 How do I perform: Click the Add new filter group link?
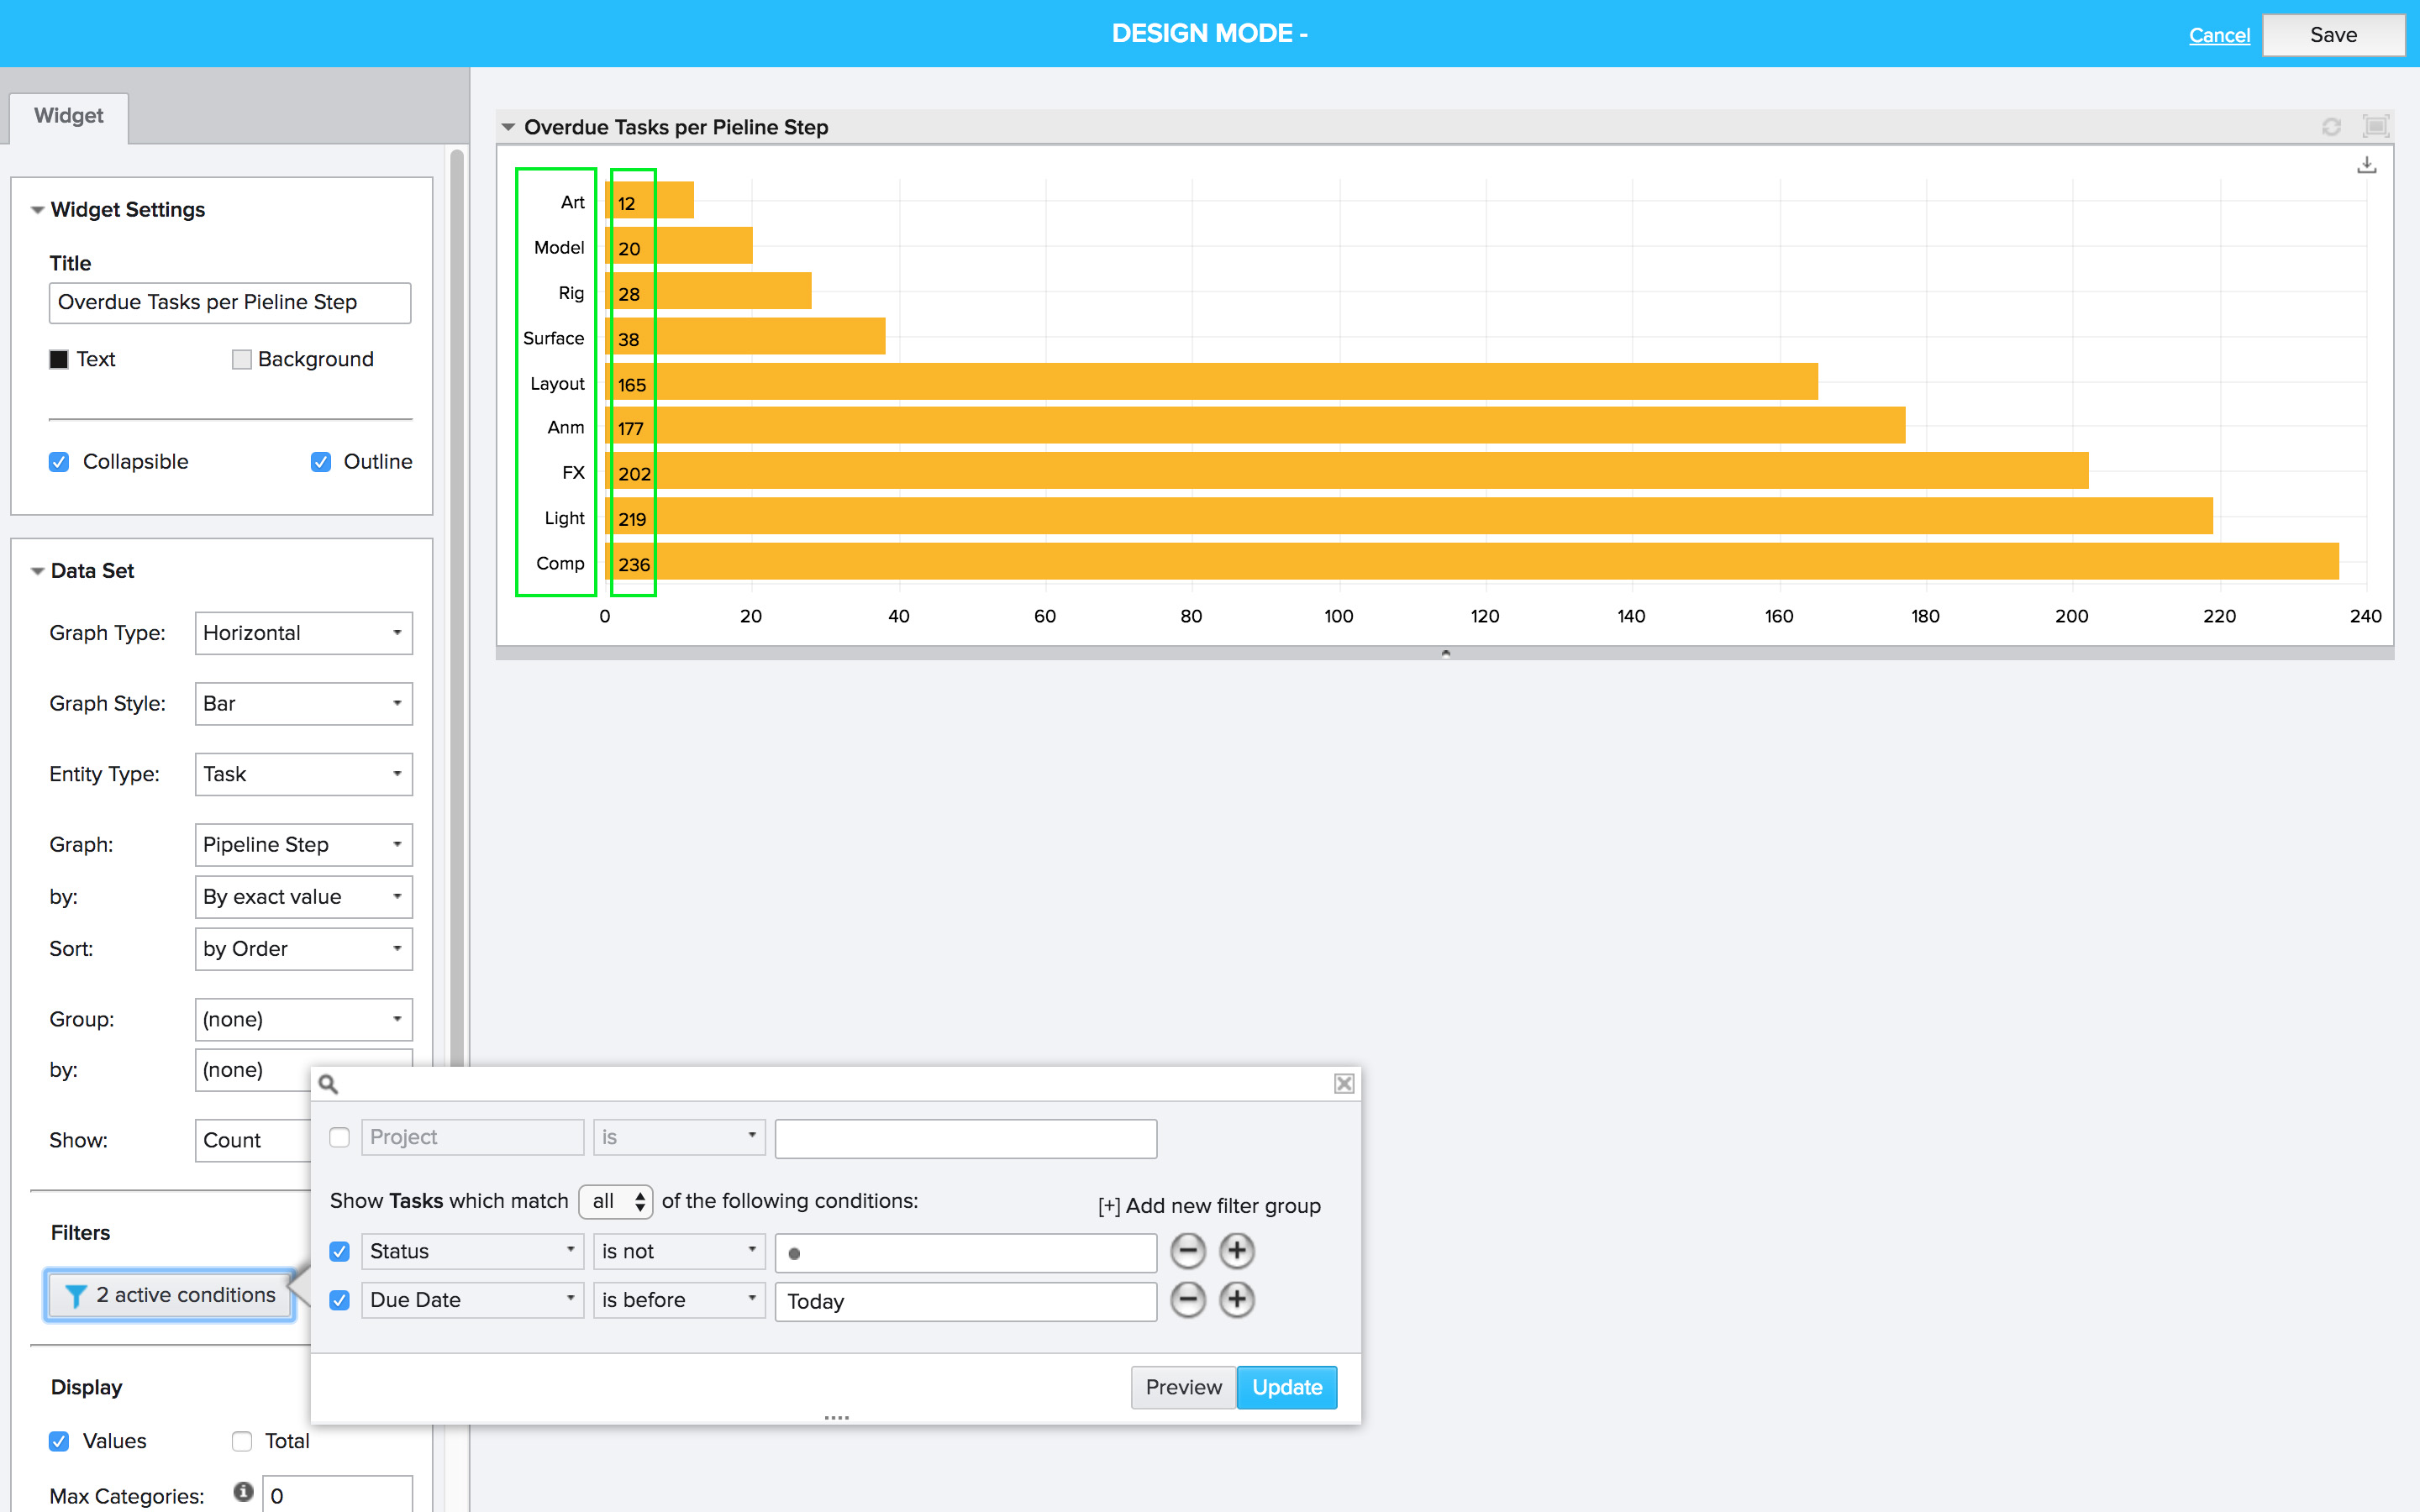coord(1210,1205)
